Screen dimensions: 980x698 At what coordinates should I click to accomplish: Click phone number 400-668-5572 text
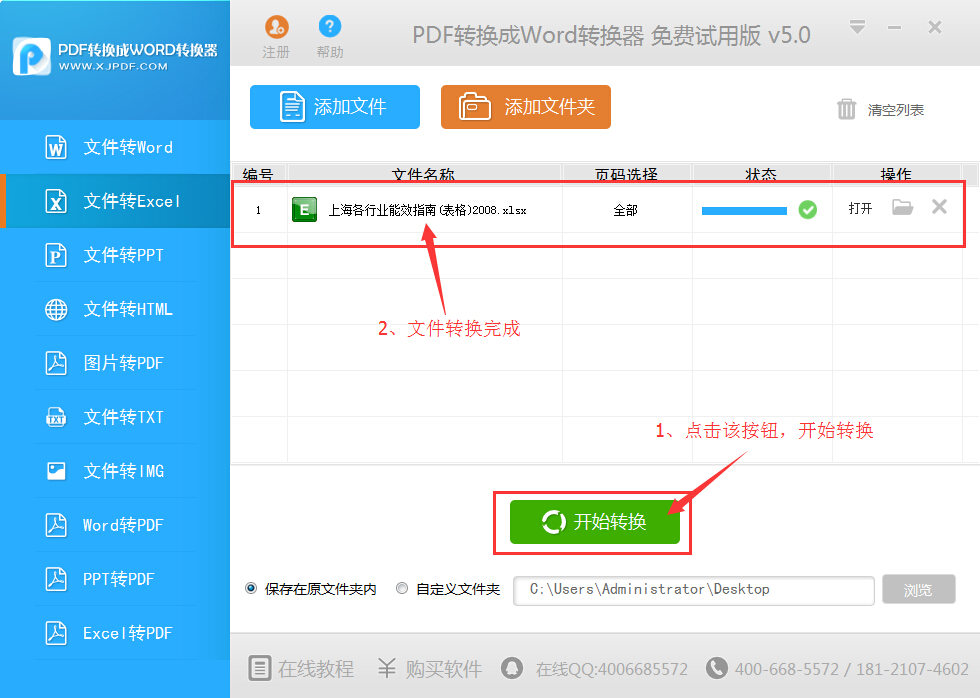(x=786, y=669)
